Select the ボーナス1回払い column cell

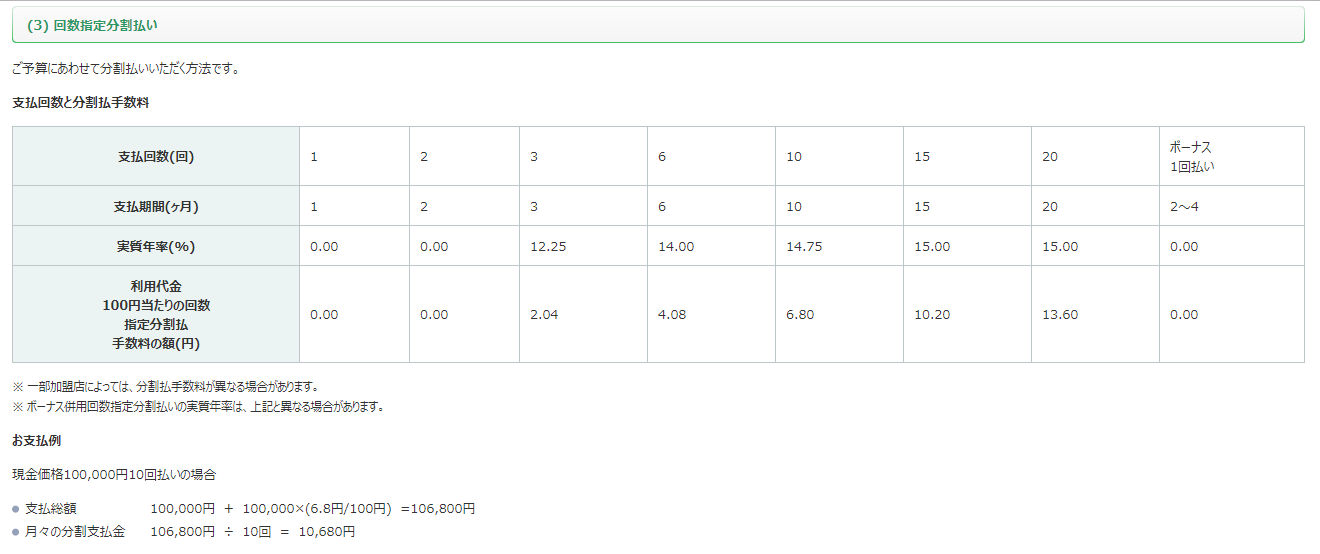point(1192,157)
